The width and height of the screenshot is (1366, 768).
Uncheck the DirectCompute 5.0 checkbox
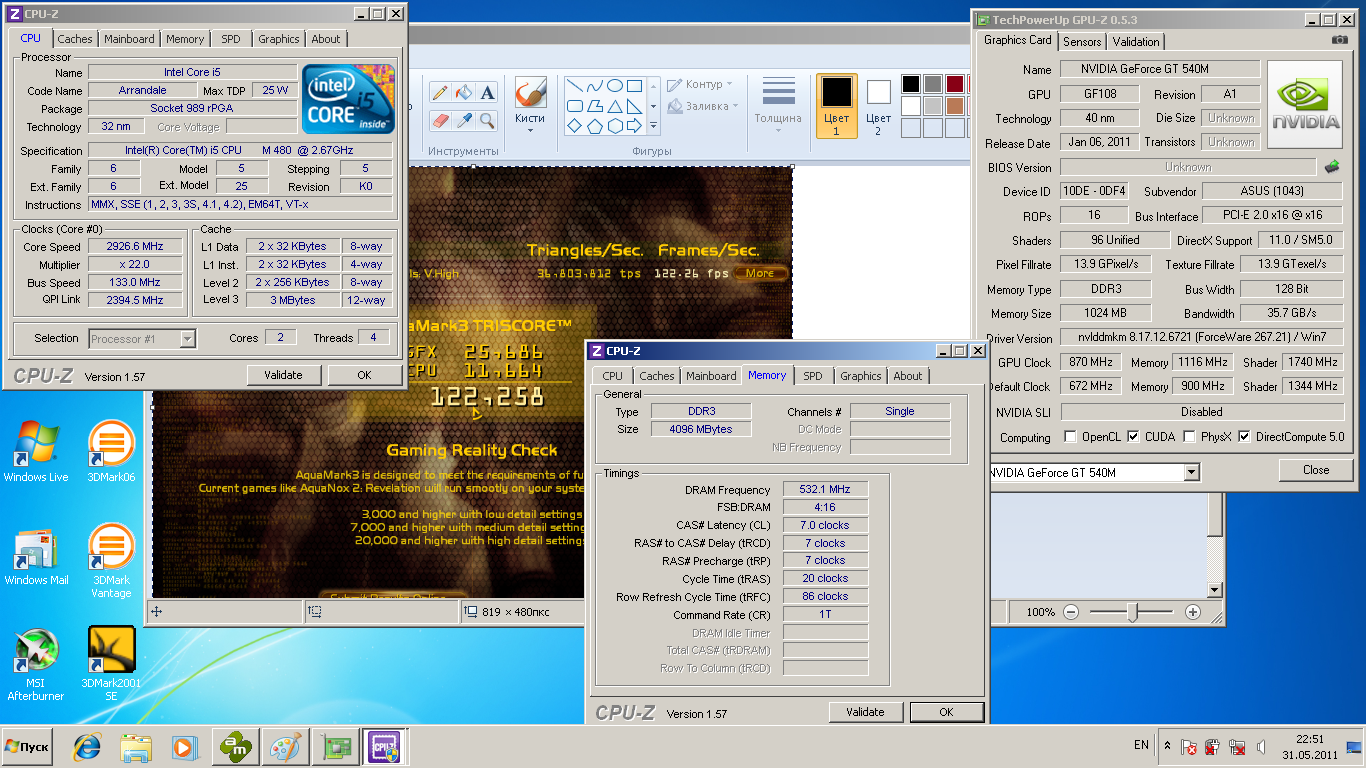(x=1244, y=437)
